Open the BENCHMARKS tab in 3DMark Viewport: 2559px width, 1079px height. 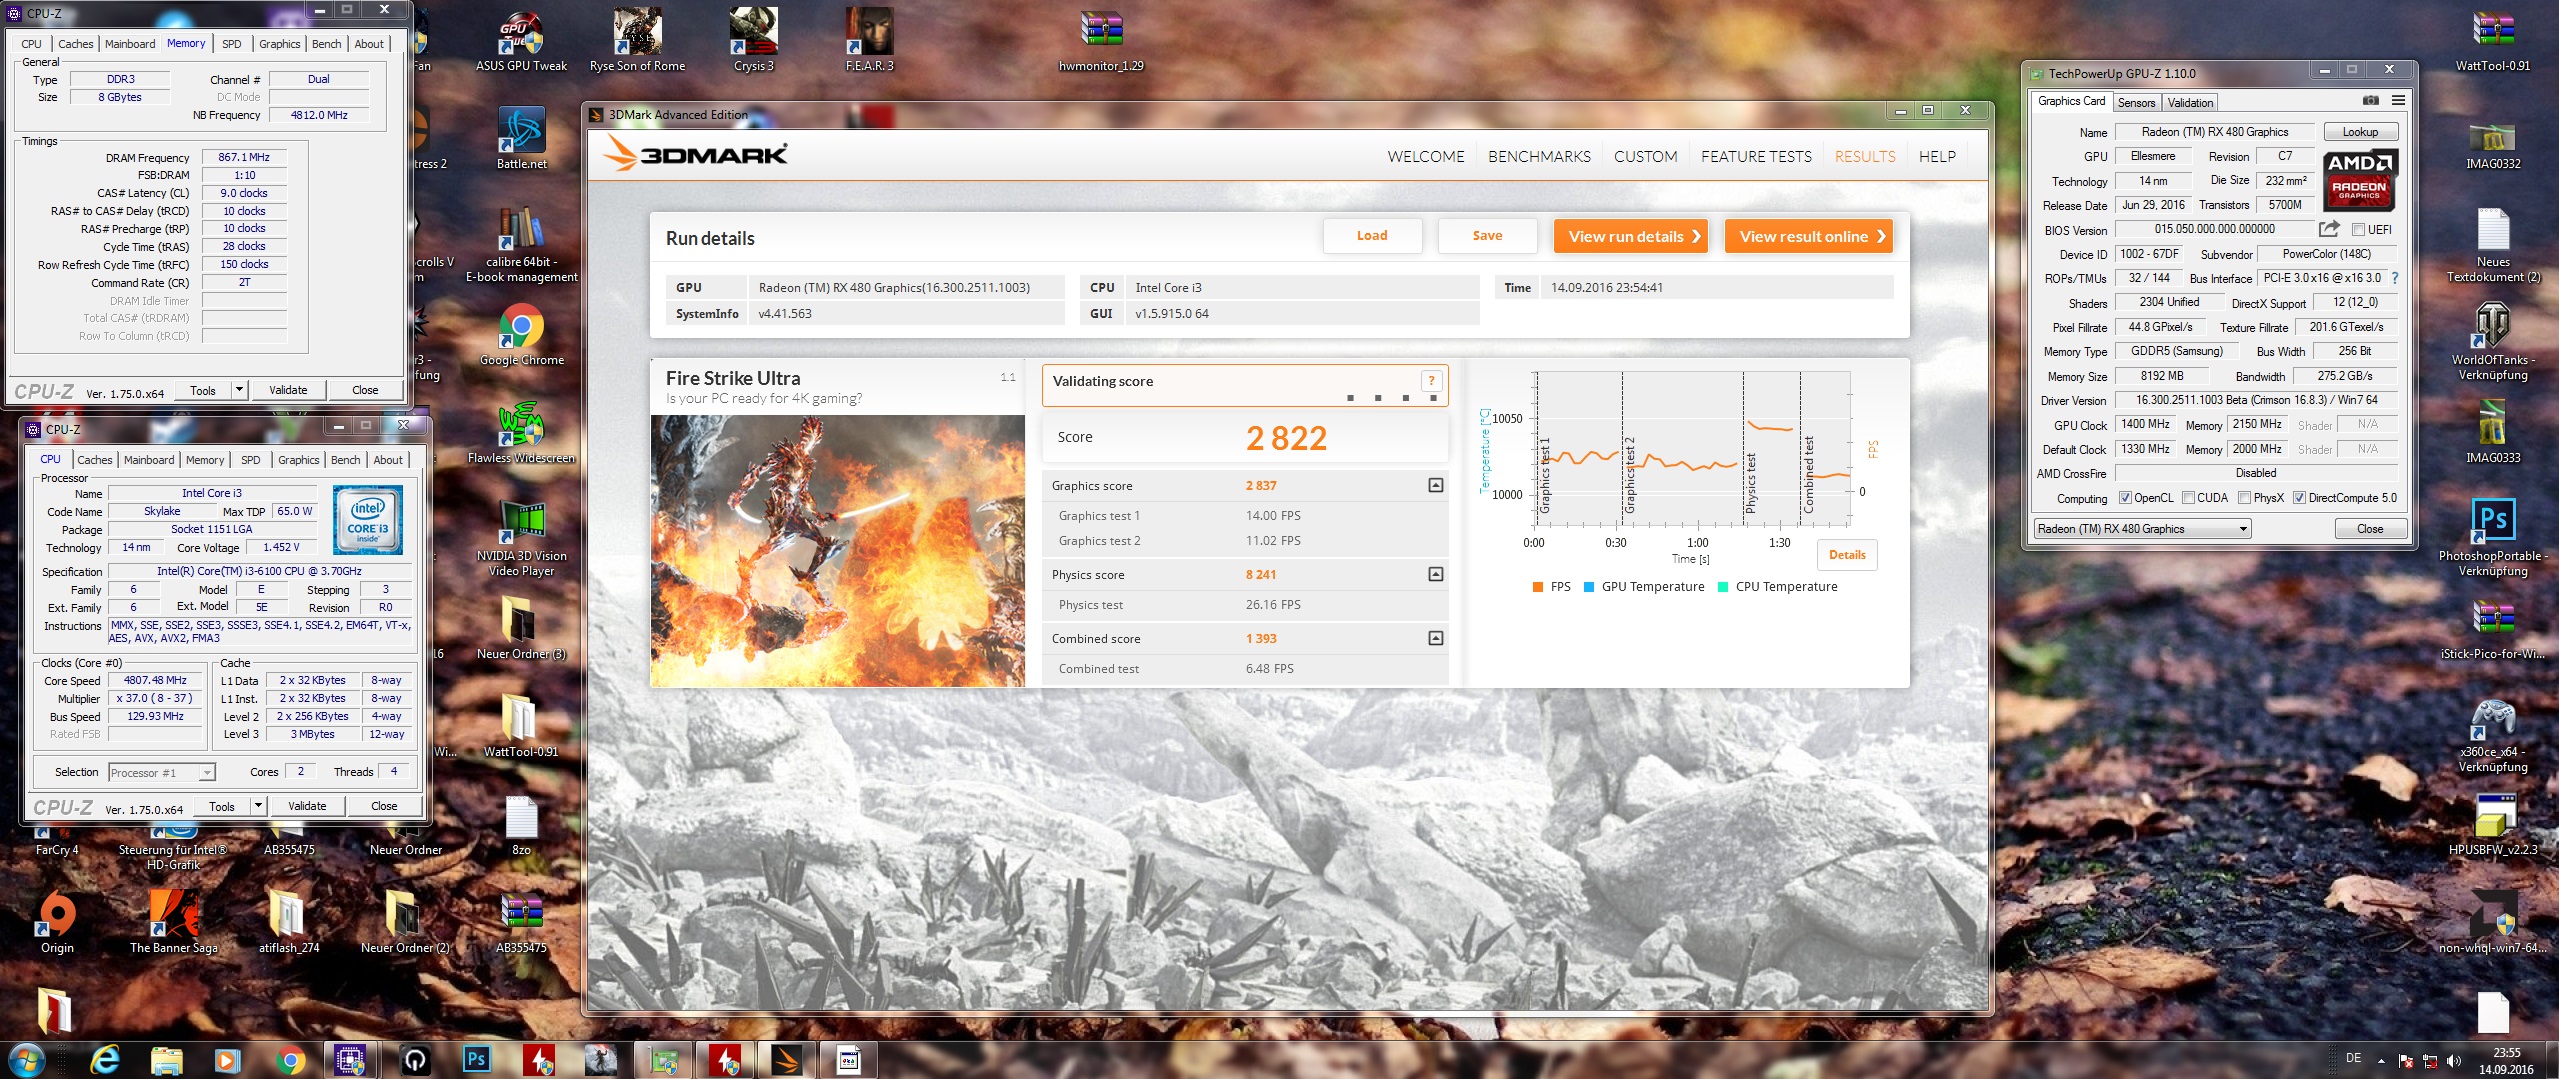(1539, 157)
